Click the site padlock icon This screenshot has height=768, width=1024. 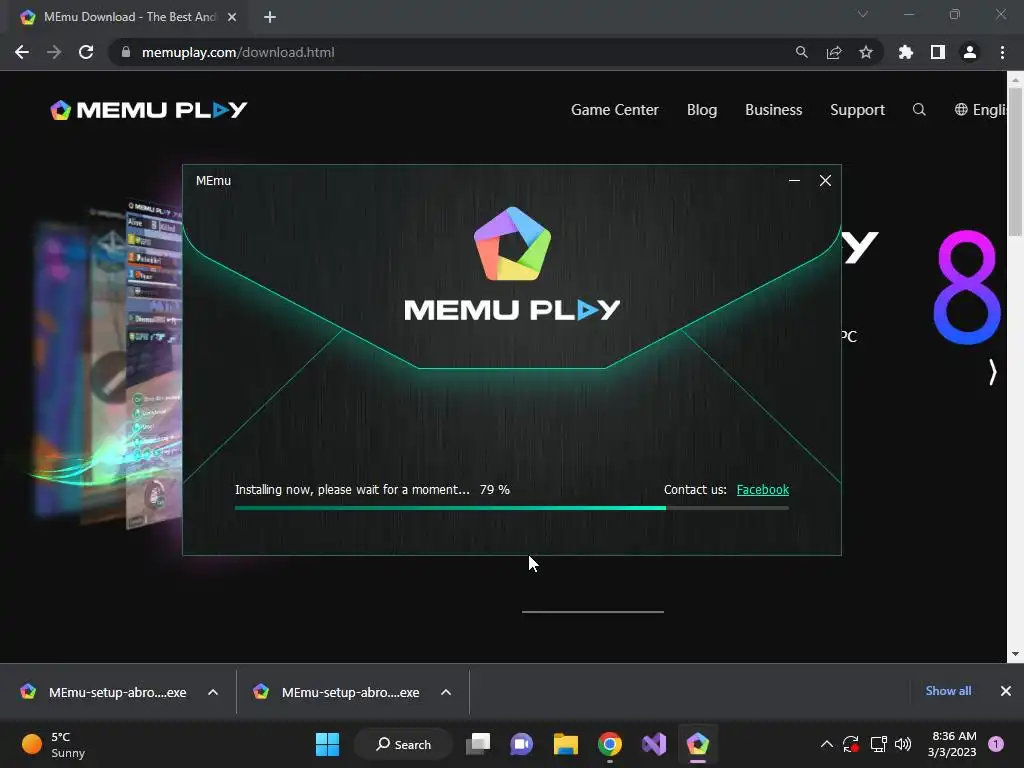click(126, 52)
